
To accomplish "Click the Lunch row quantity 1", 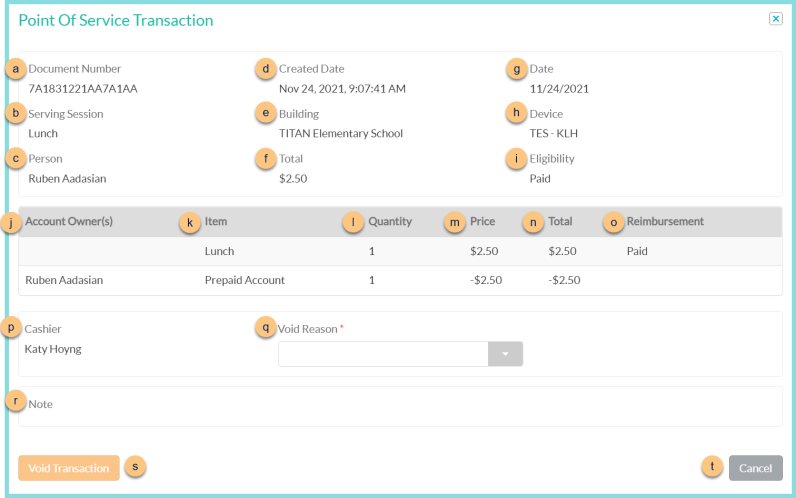I will coord(372,251).
